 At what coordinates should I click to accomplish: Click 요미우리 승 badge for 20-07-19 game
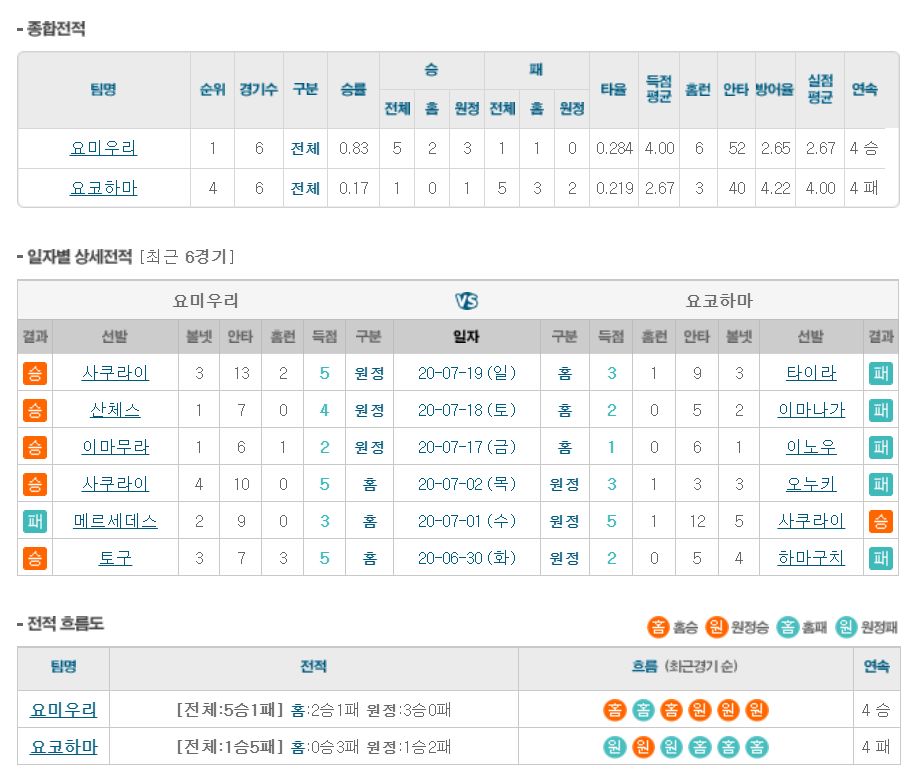(35, 373)
